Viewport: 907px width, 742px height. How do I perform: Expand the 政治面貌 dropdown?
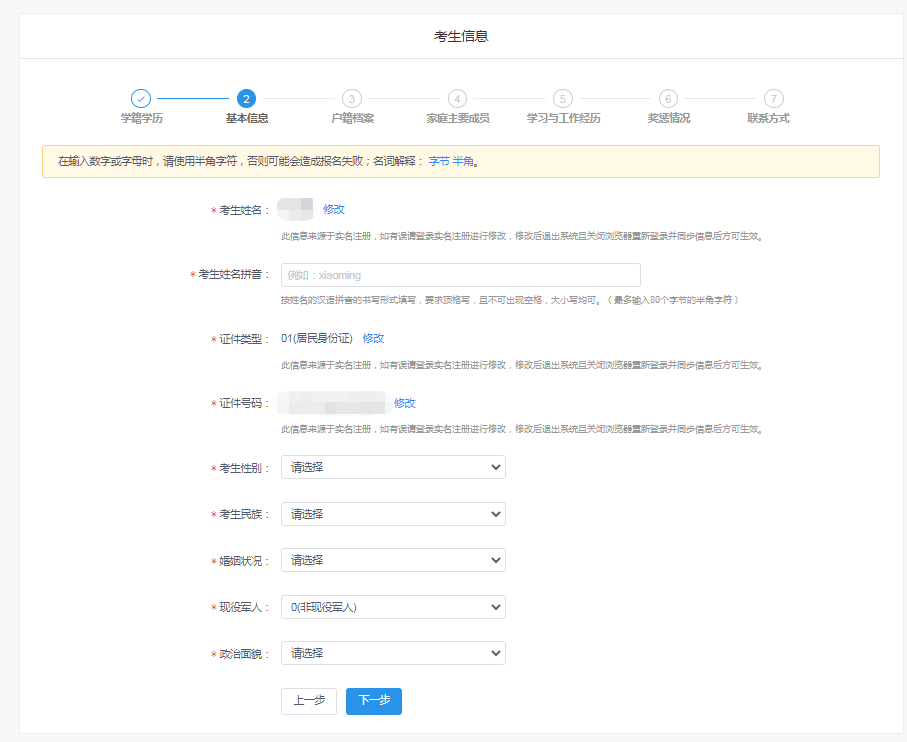(393, 653)
